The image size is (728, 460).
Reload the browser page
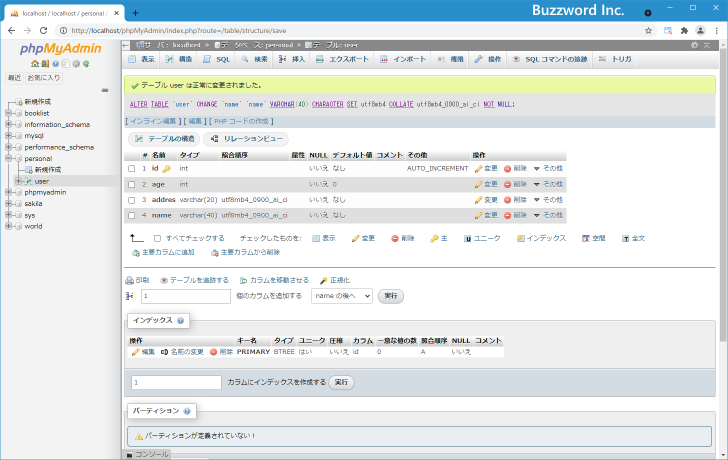point(43,31)
